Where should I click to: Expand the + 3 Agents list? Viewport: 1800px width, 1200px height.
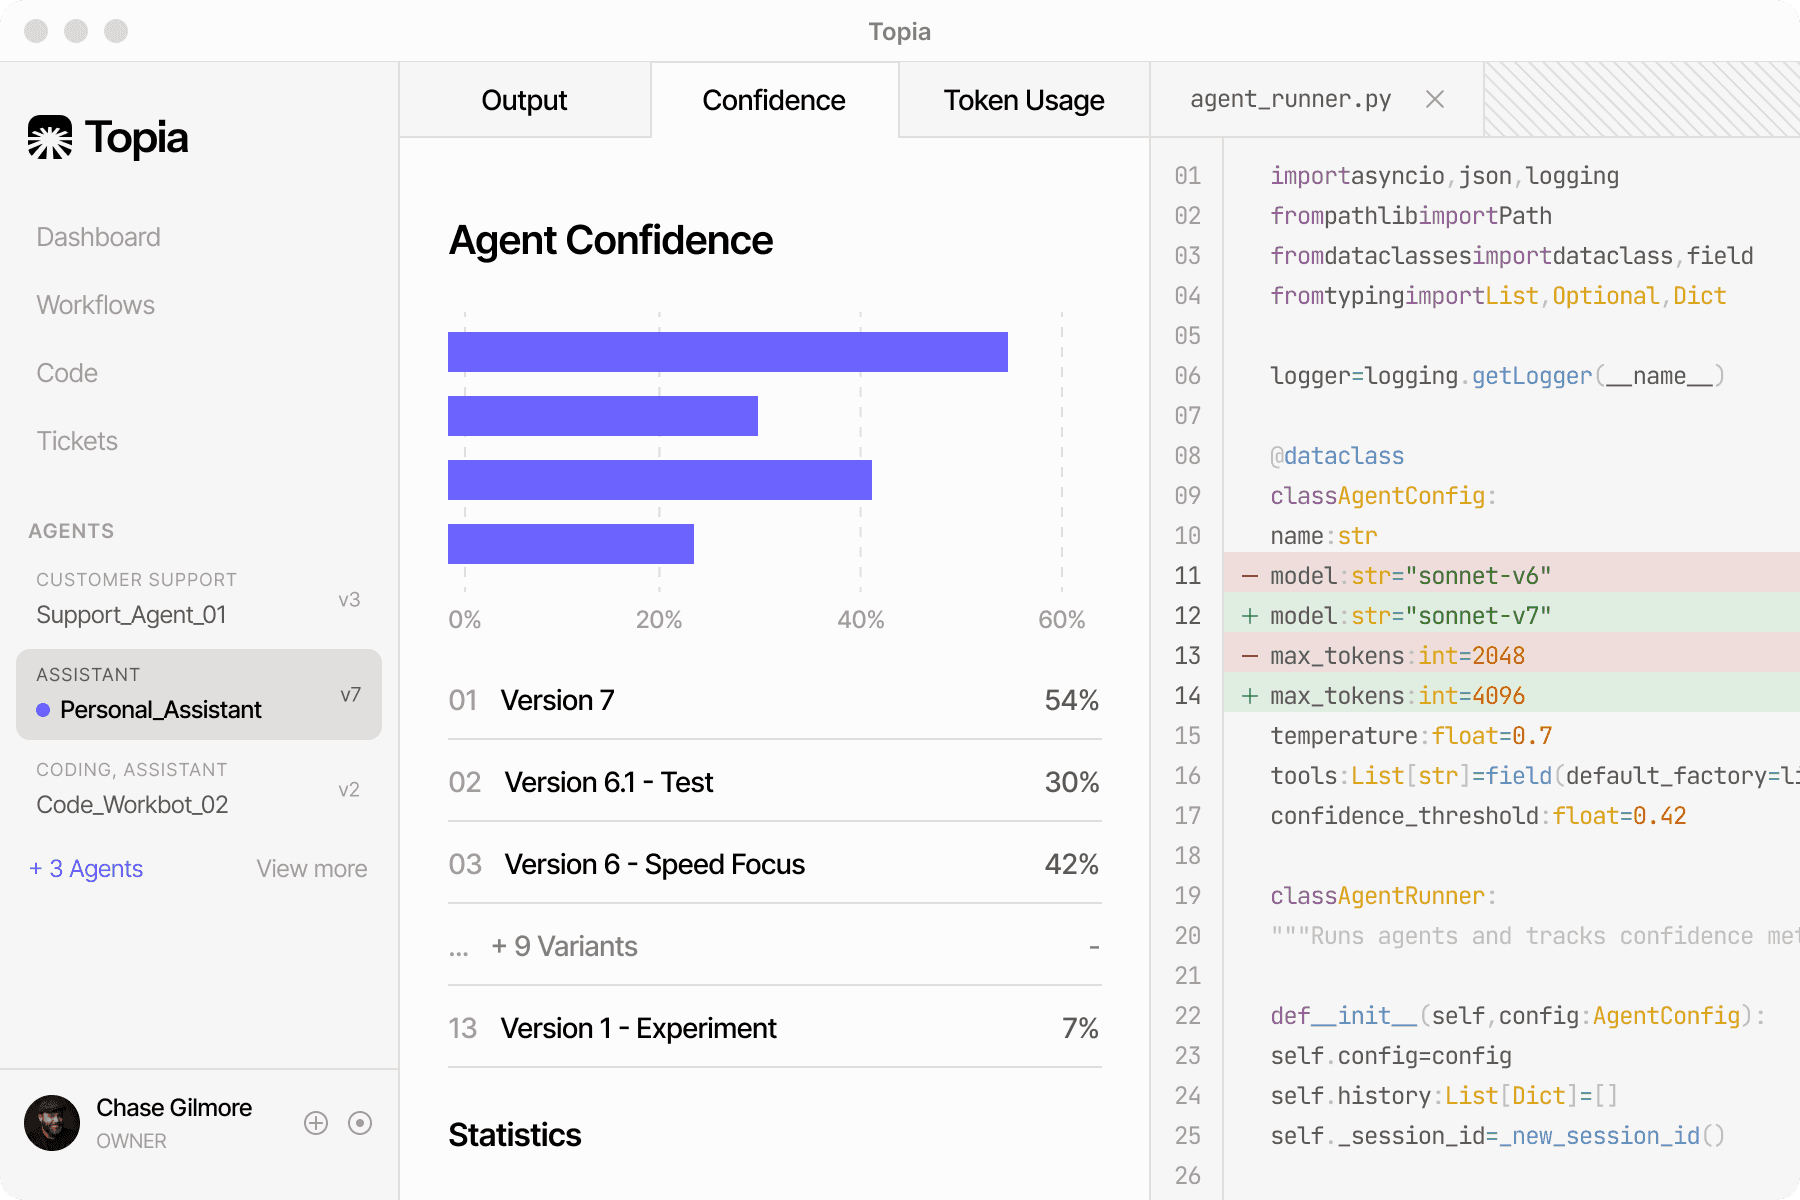coord(86,869)
